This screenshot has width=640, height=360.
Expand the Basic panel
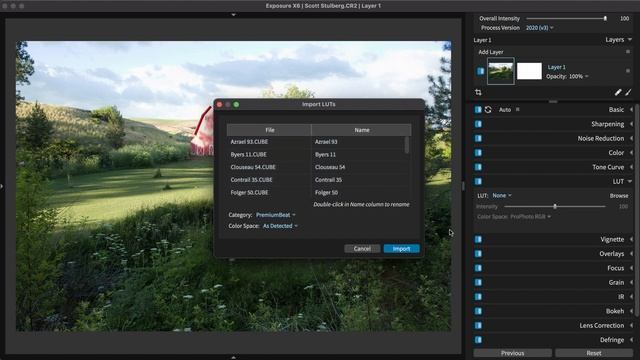(x=631, y=109)
